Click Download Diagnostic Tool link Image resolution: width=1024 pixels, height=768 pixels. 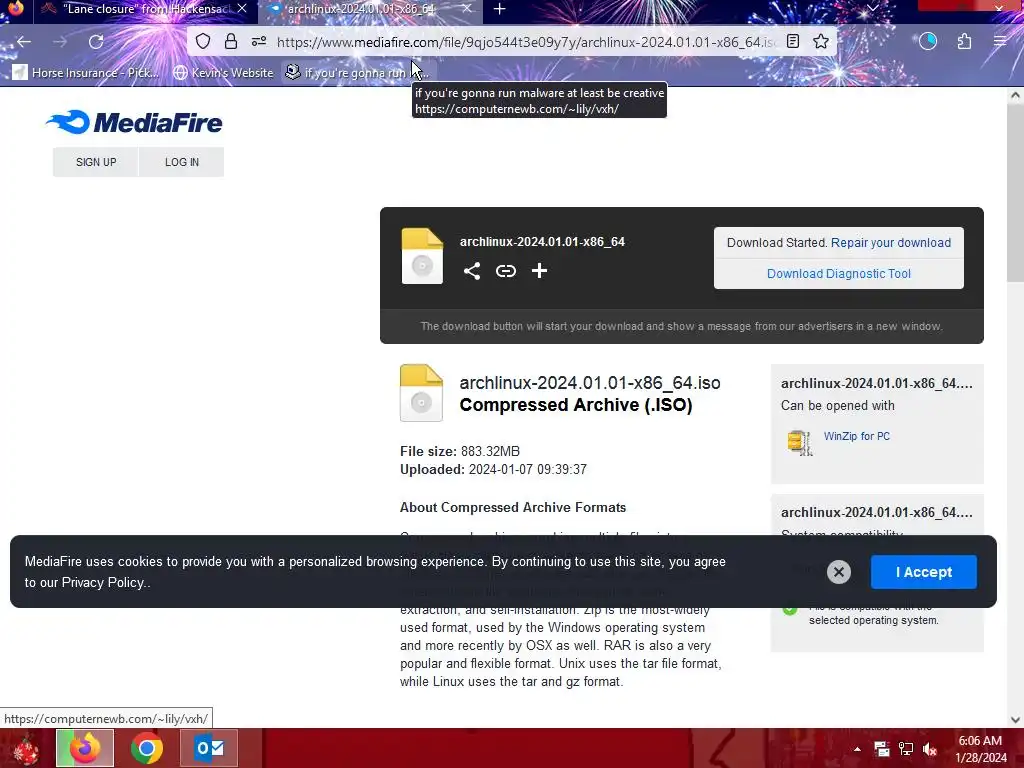point(839,274)
